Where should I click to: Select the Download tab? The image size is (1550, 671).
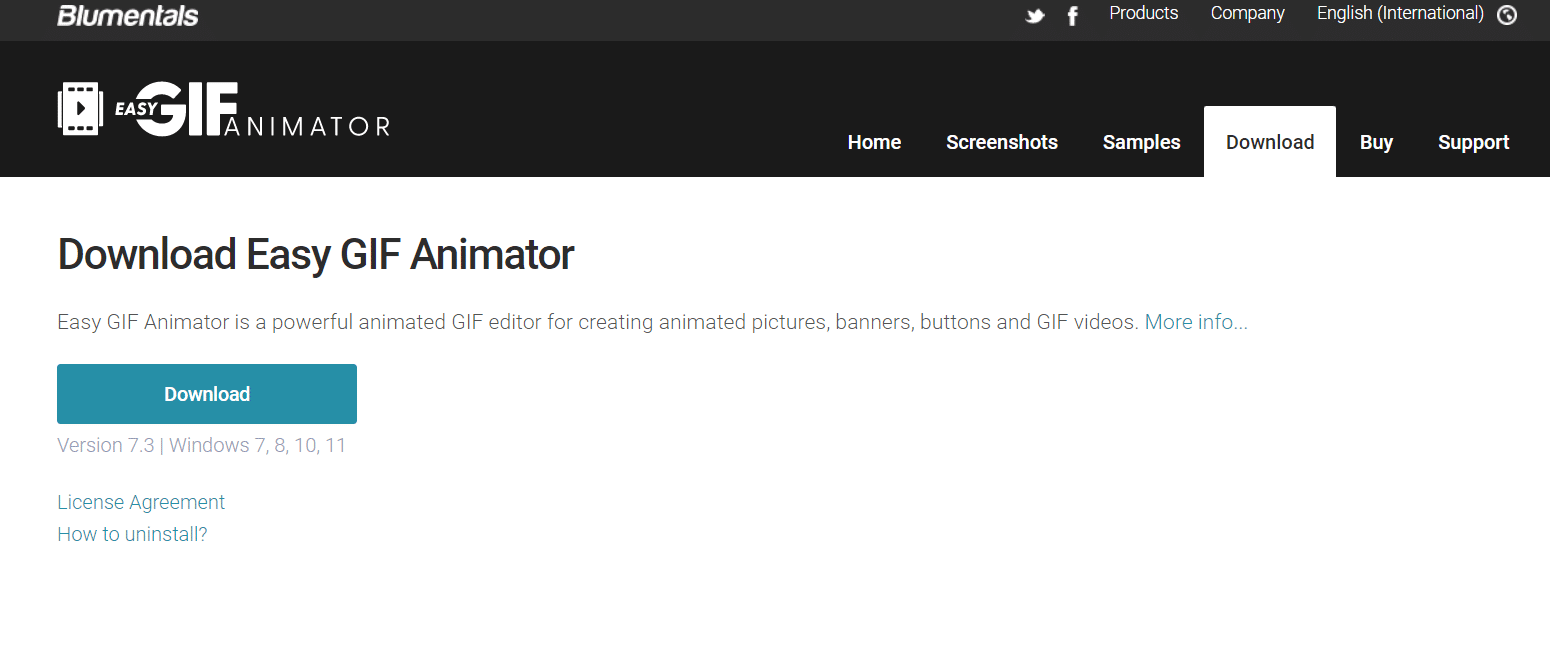[1270, 142]
